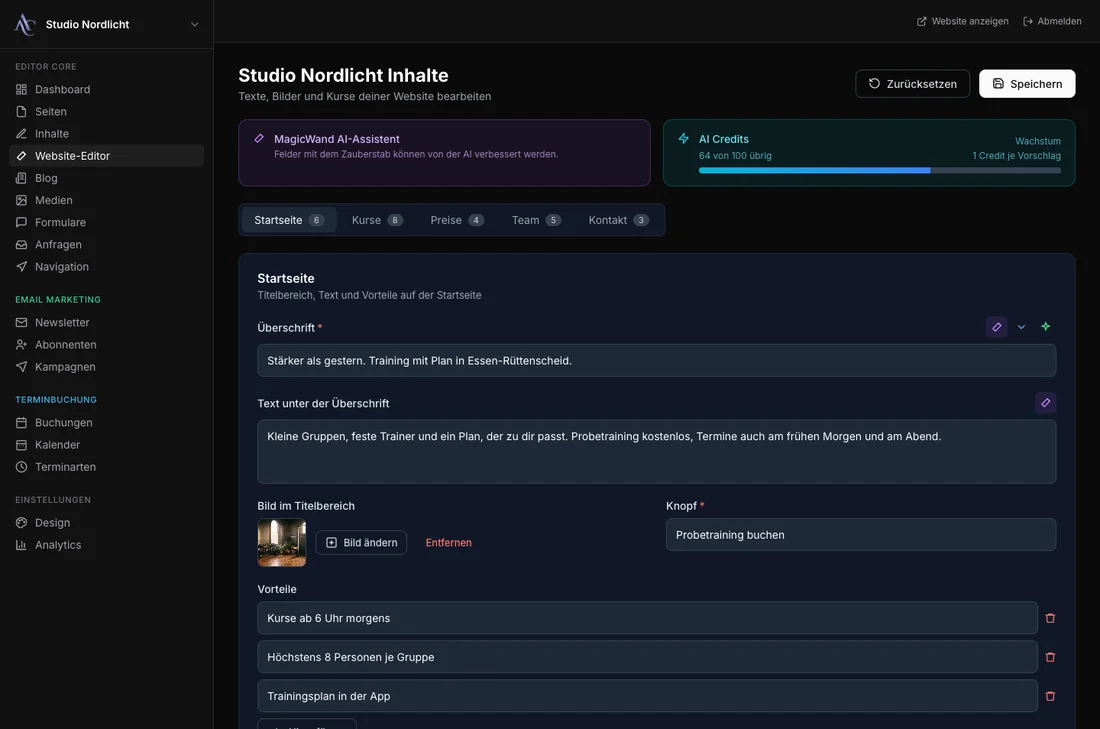The width and height of the screenshot is (1100, 729).
Task: Expand the chevron next to Überschrift wand
Action: [1021, 327]
